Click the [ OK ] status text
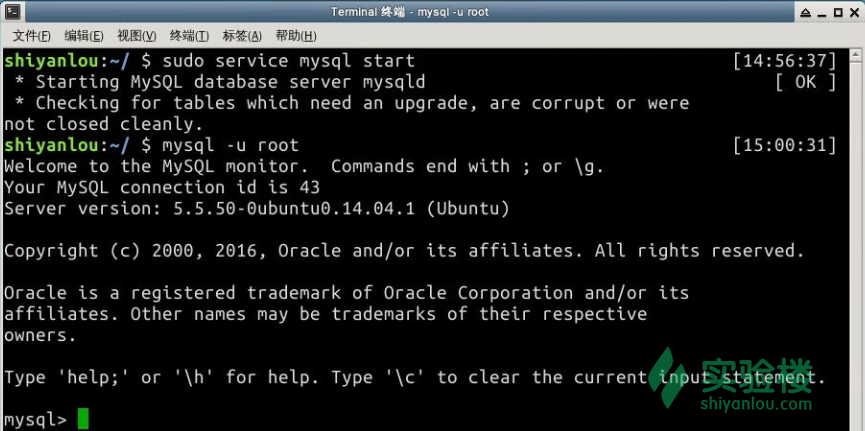The width and height of the screenshot is (865, 431). point(805,82)
